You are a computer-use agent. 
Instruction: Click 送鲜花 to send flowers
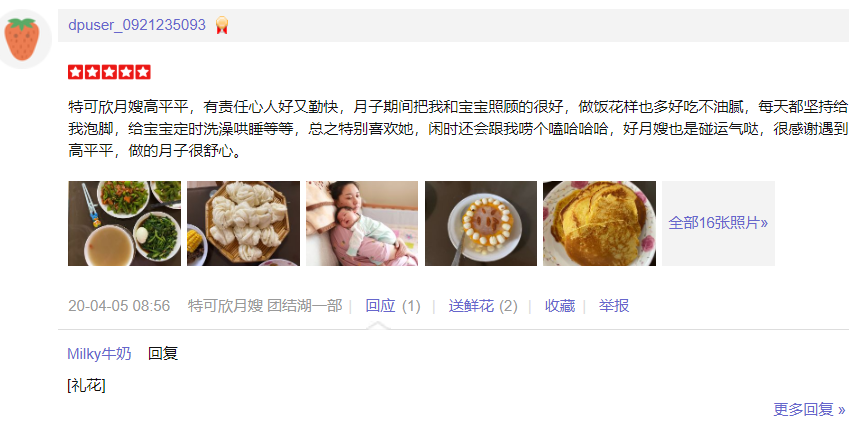[471, 306]
